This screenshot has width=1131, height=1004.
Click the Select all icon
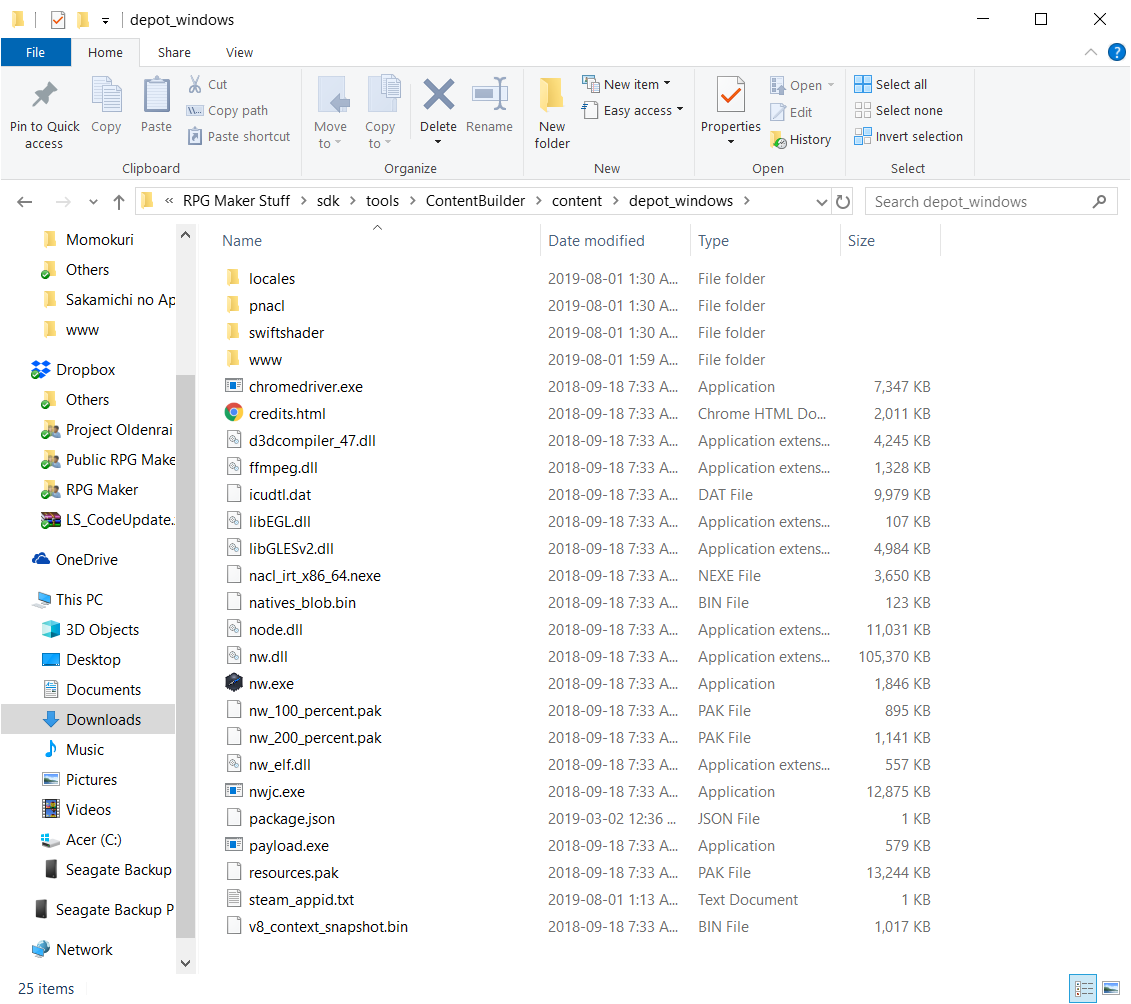(863, 84)
